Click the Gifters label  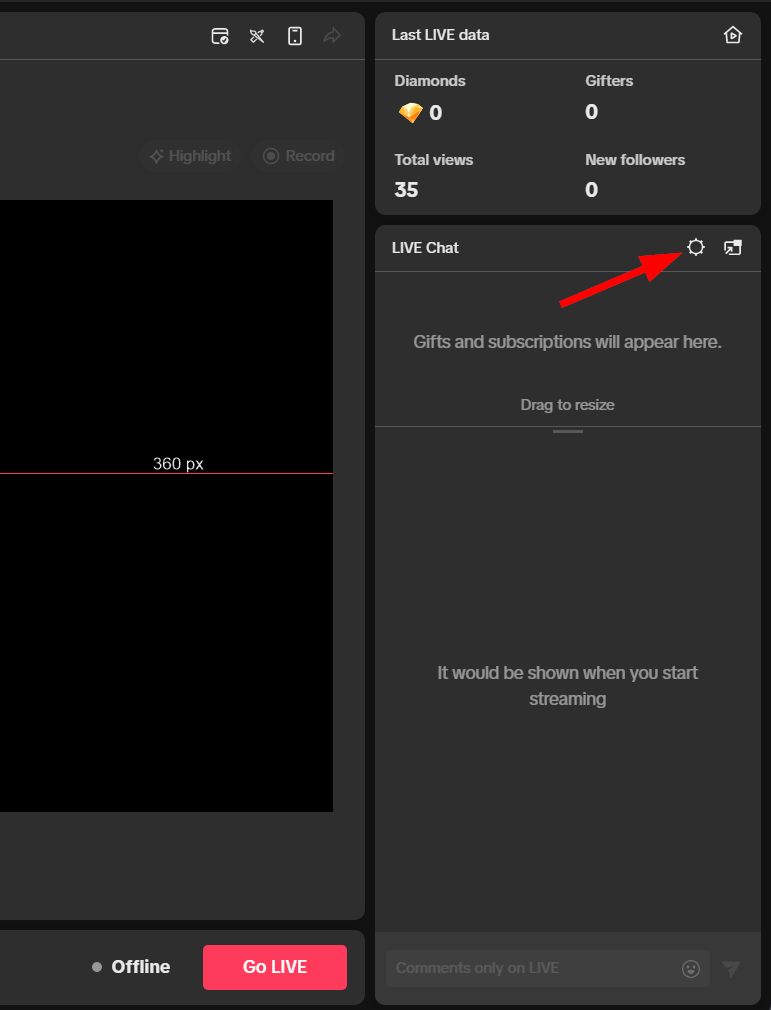[609, 81]
